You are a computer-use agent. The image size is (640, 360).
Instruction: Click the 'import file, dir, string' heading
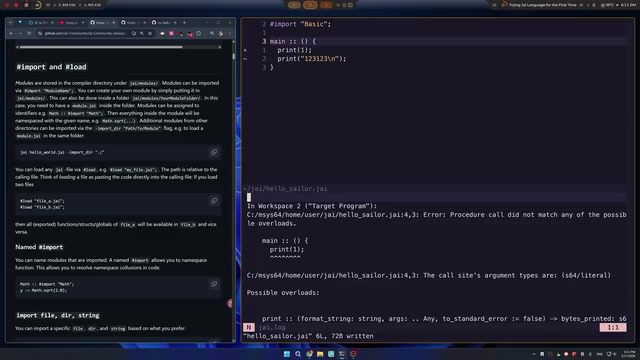(58, 315)
